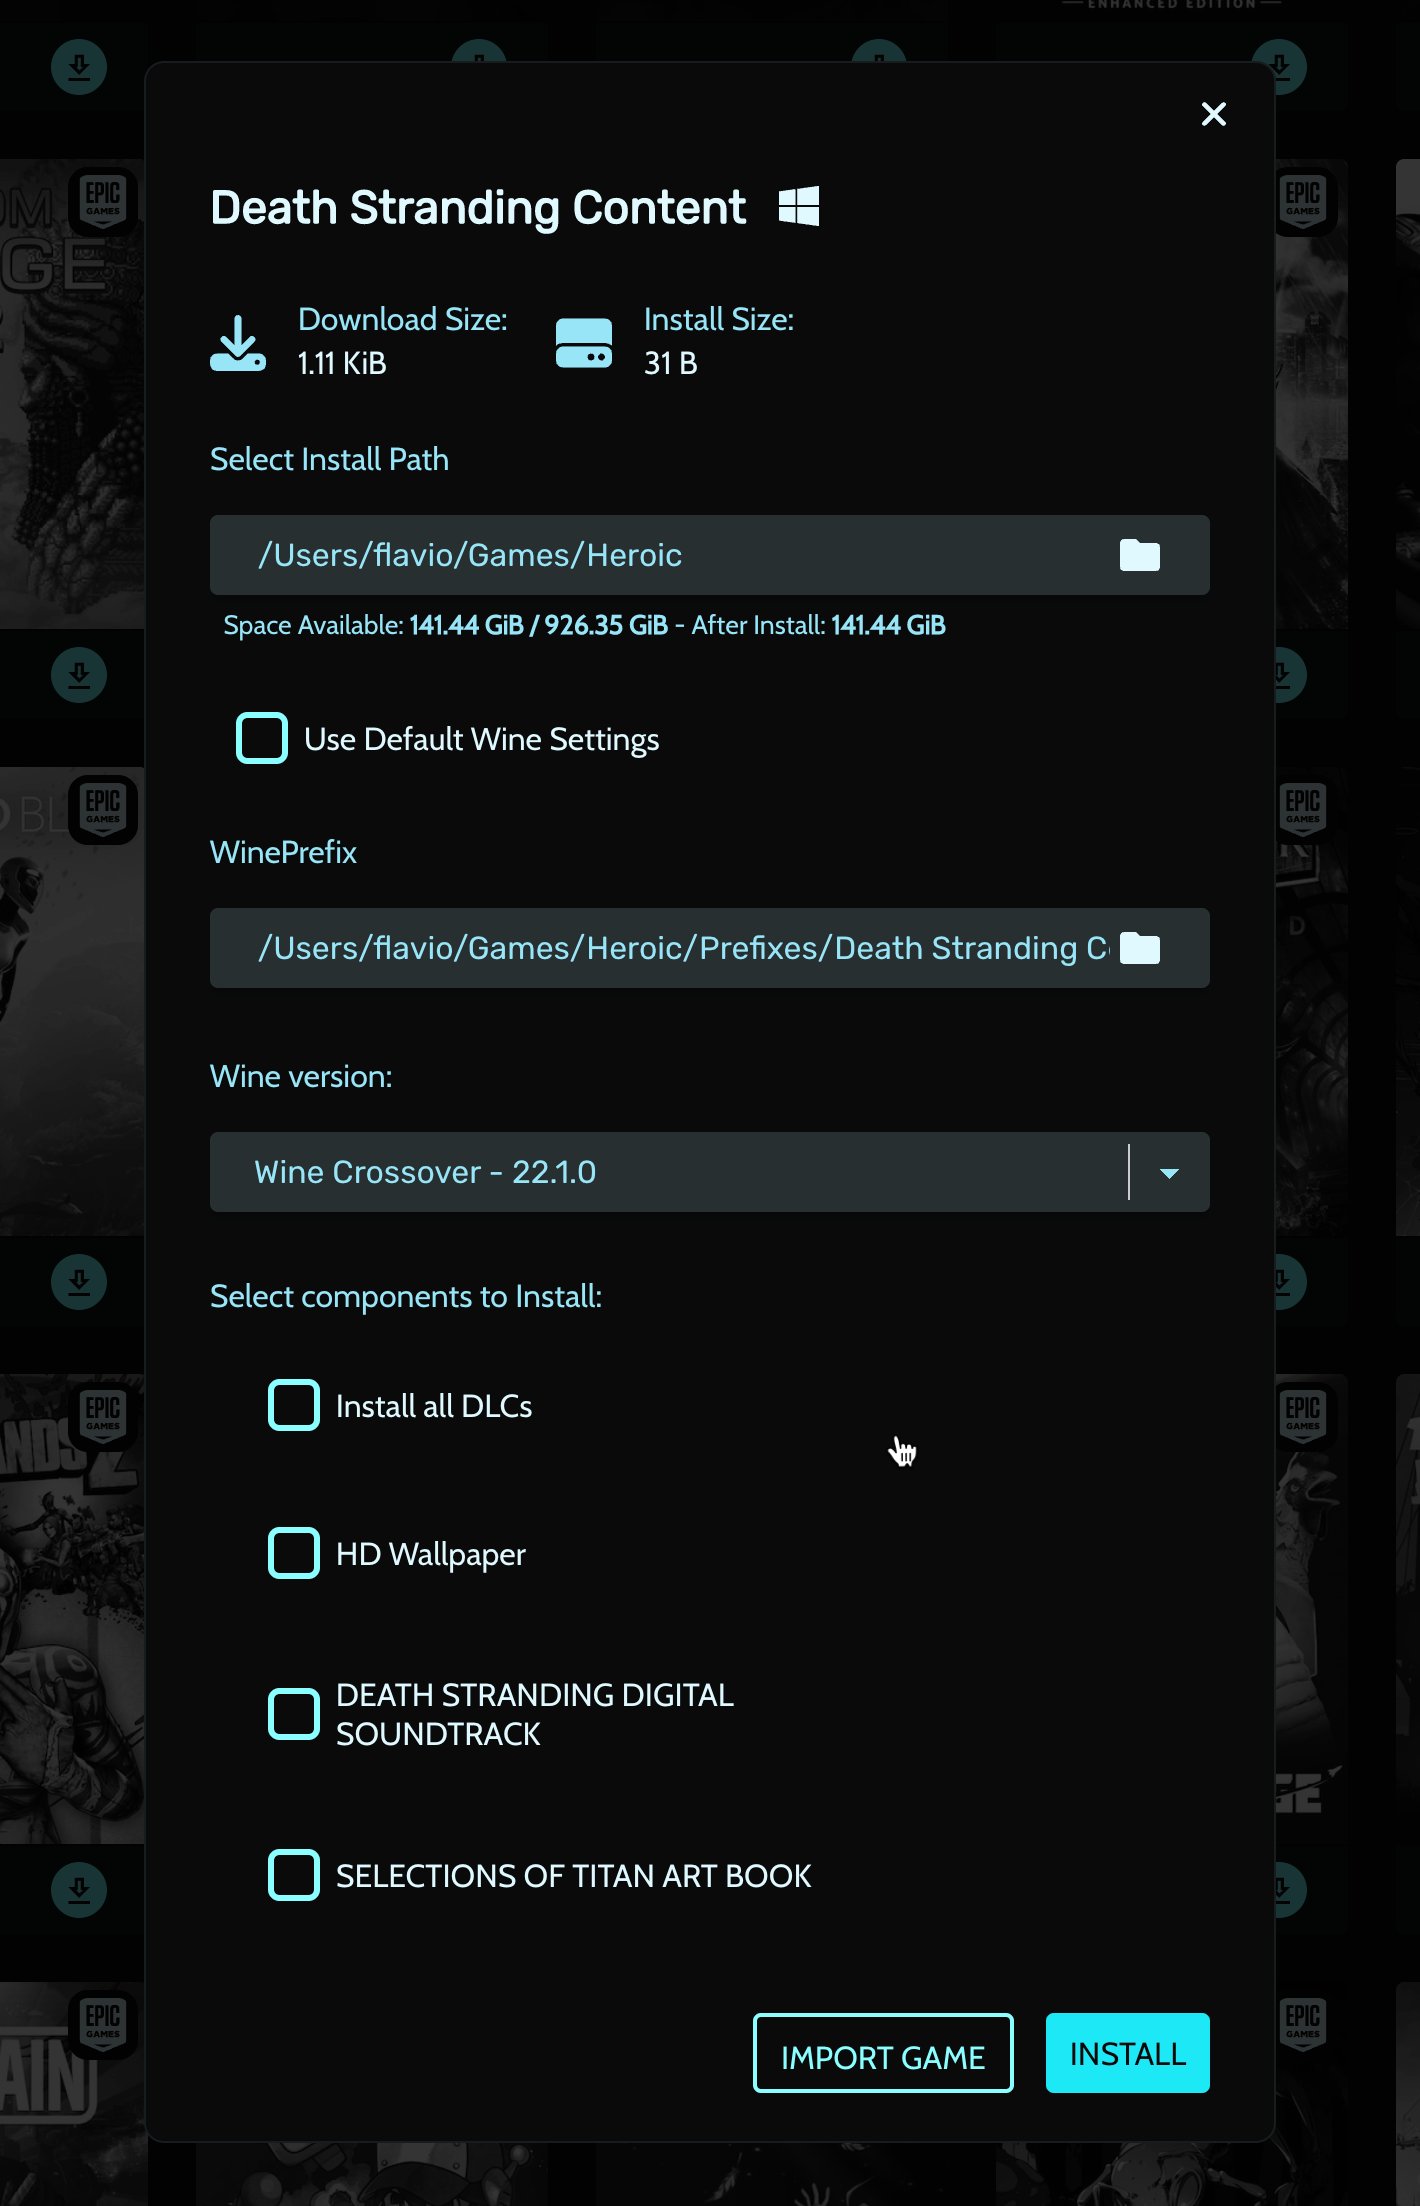The height and width of the screenshot is (2206, 1420).
Task: Click the 'Space Available: 141.44 GiB' text
Action: pyautogui.click(x=373, y=625)
